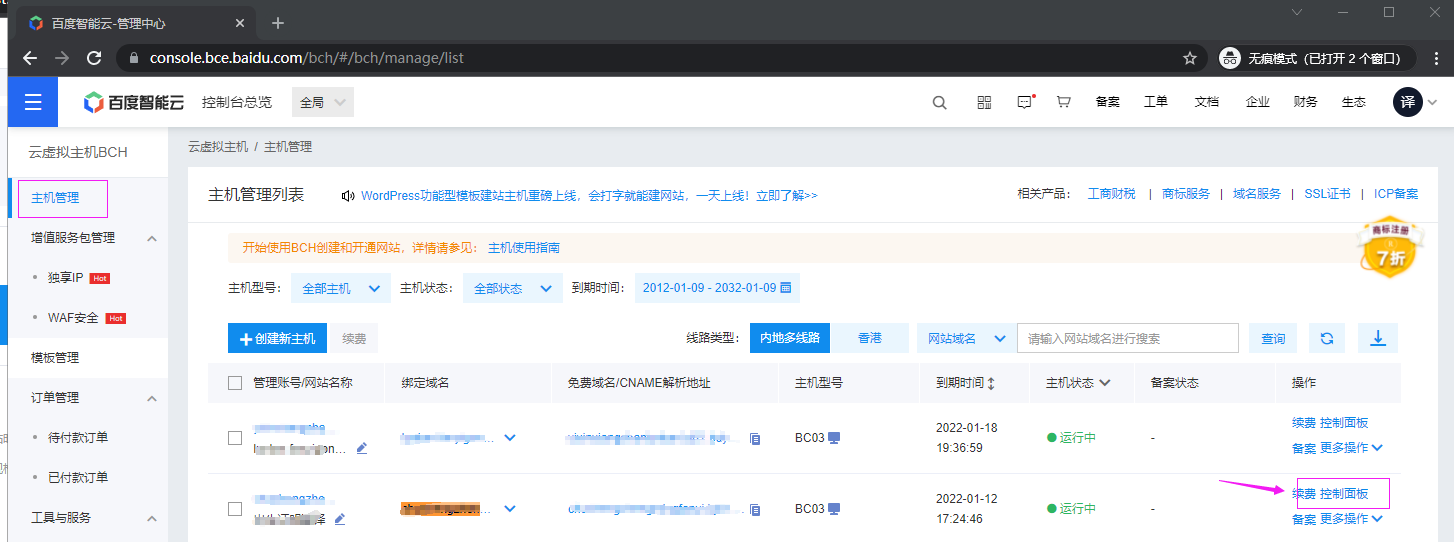Open the message notifications icon
Image resolution: width=1454 pixels, height=542 pixels.
[1024, 102]
